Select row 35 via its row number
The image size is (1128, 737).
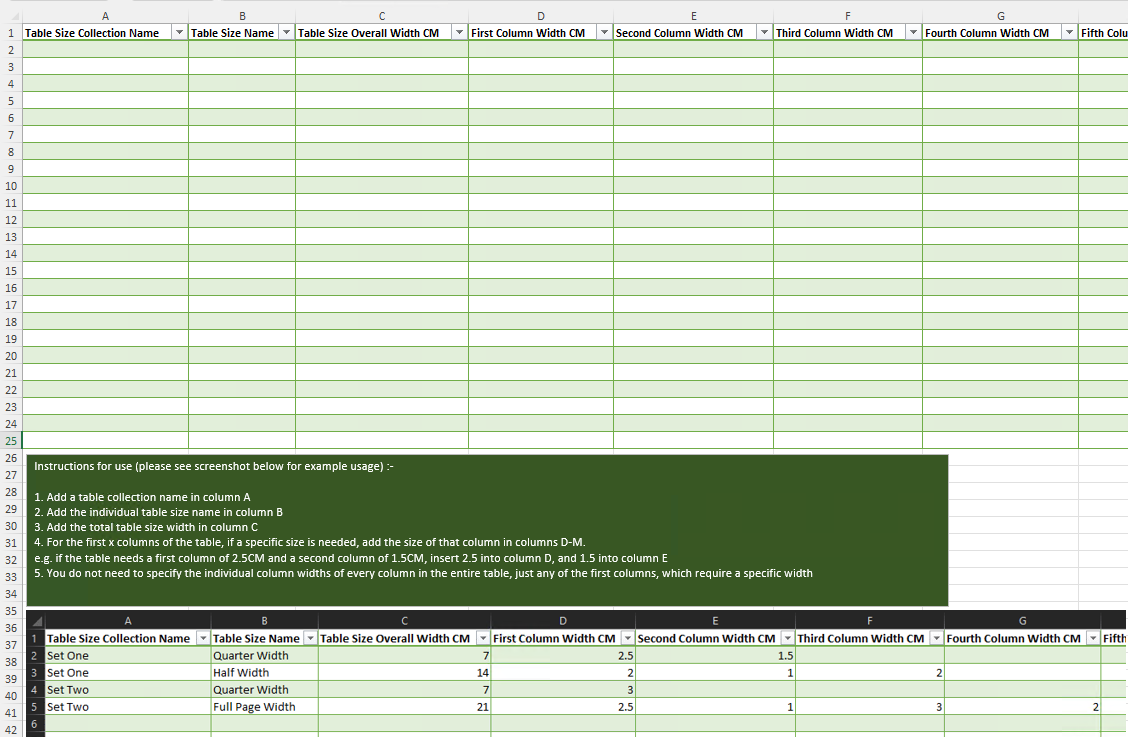11,610
